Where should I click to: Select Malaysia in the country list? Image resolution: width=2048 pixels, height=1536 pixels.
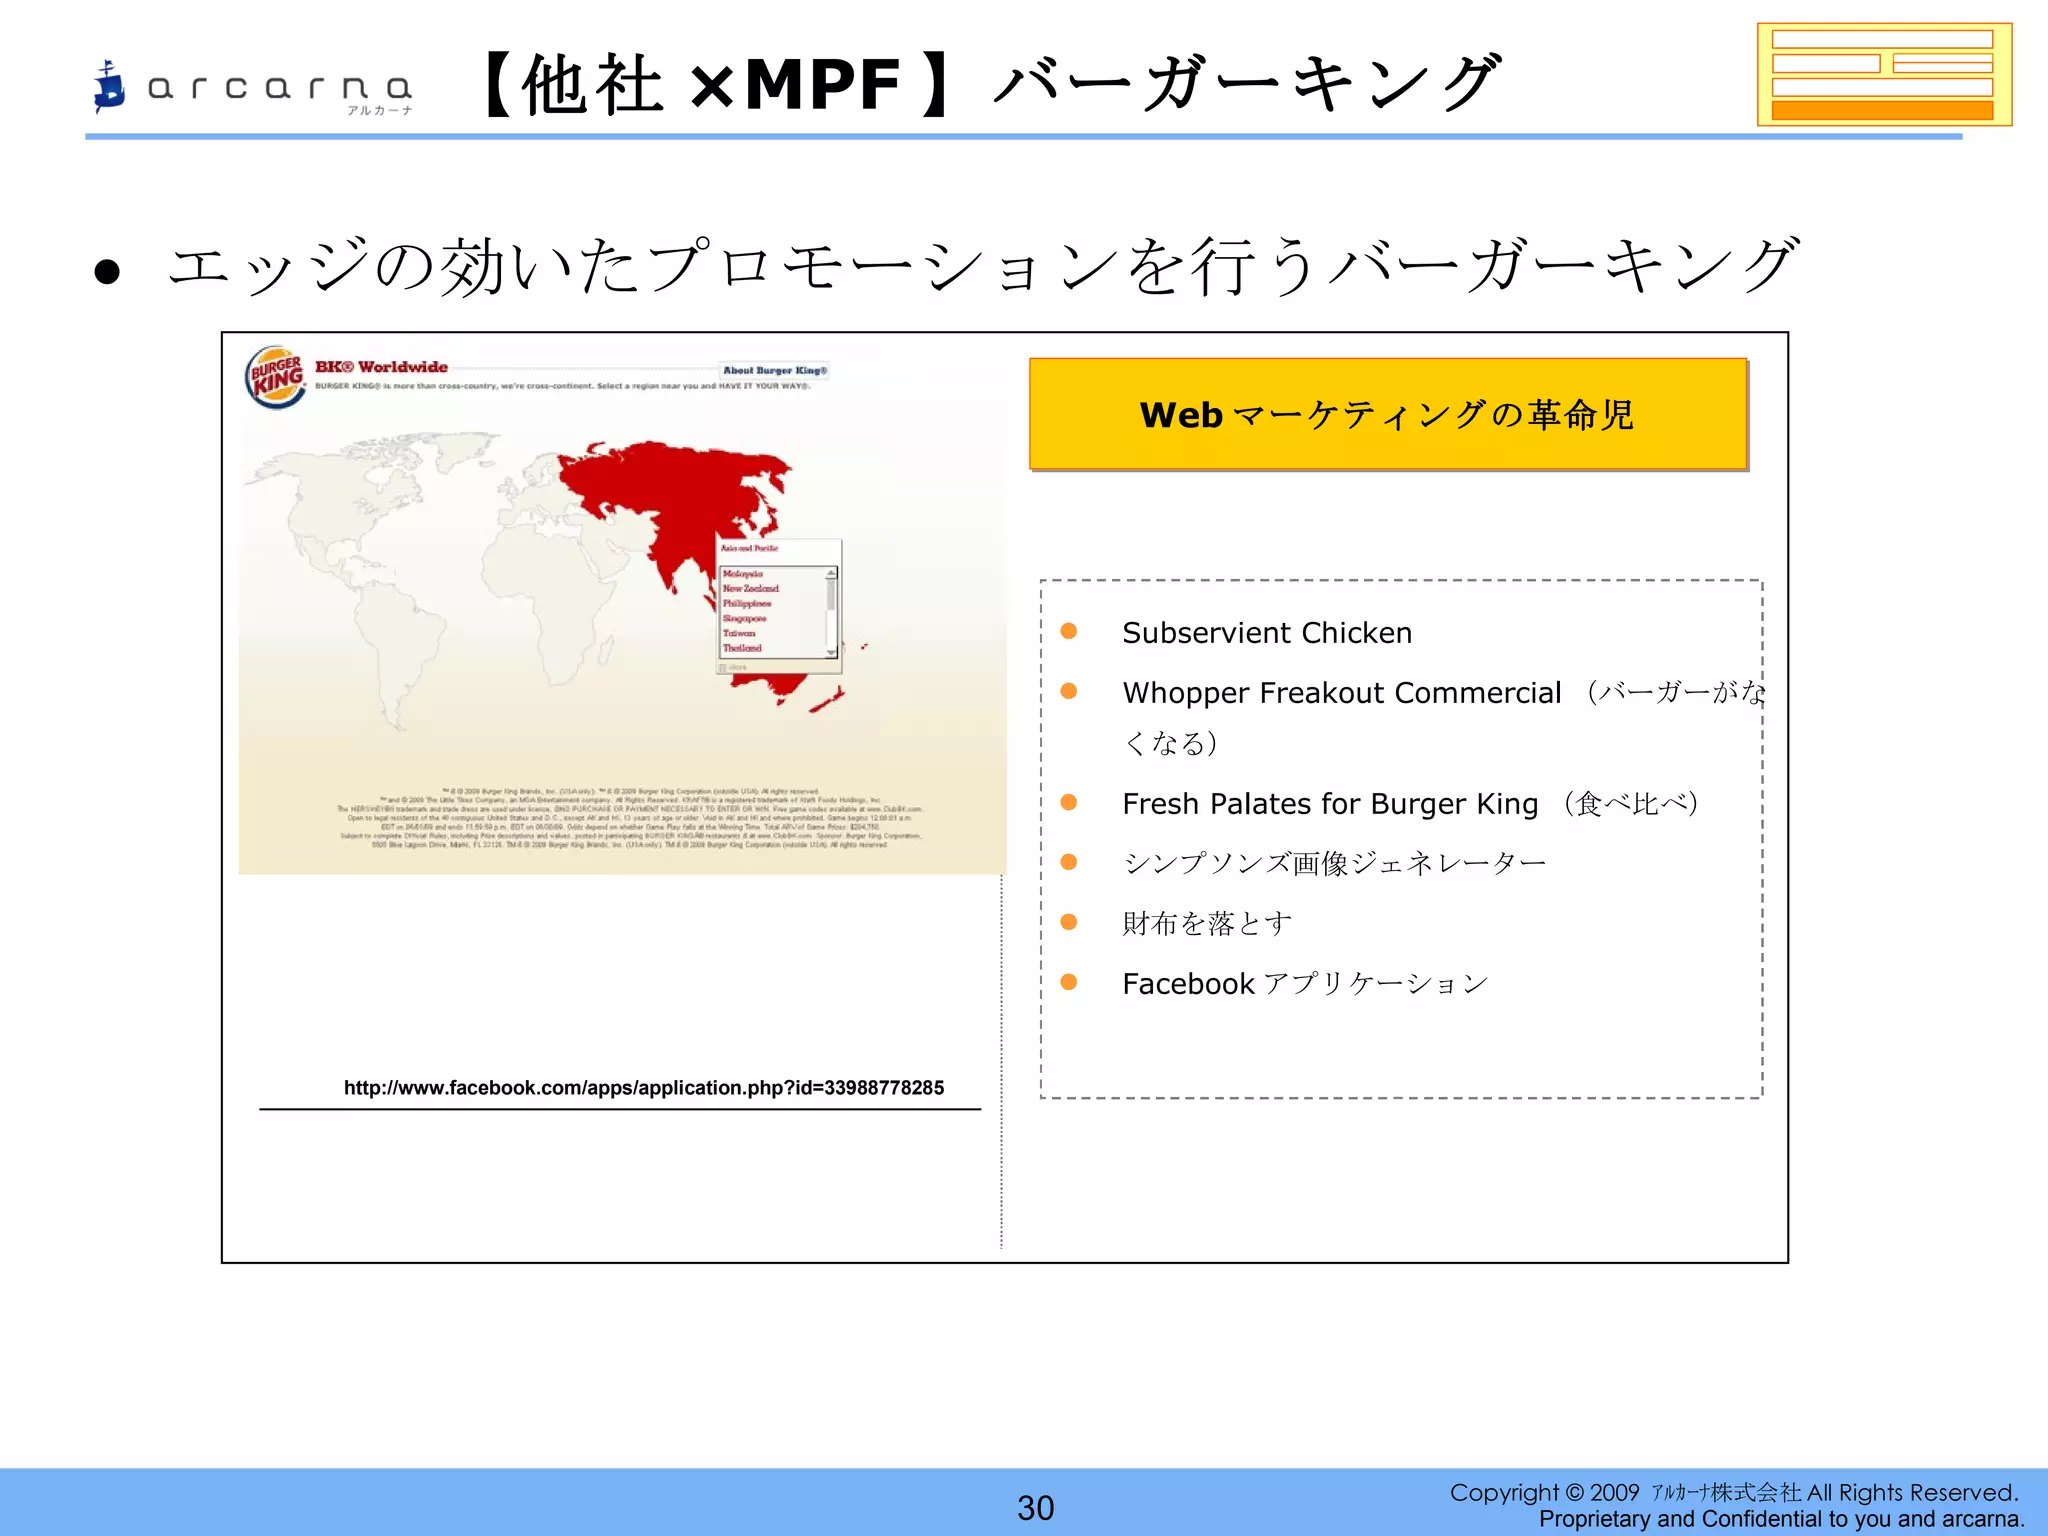(743, 574)
